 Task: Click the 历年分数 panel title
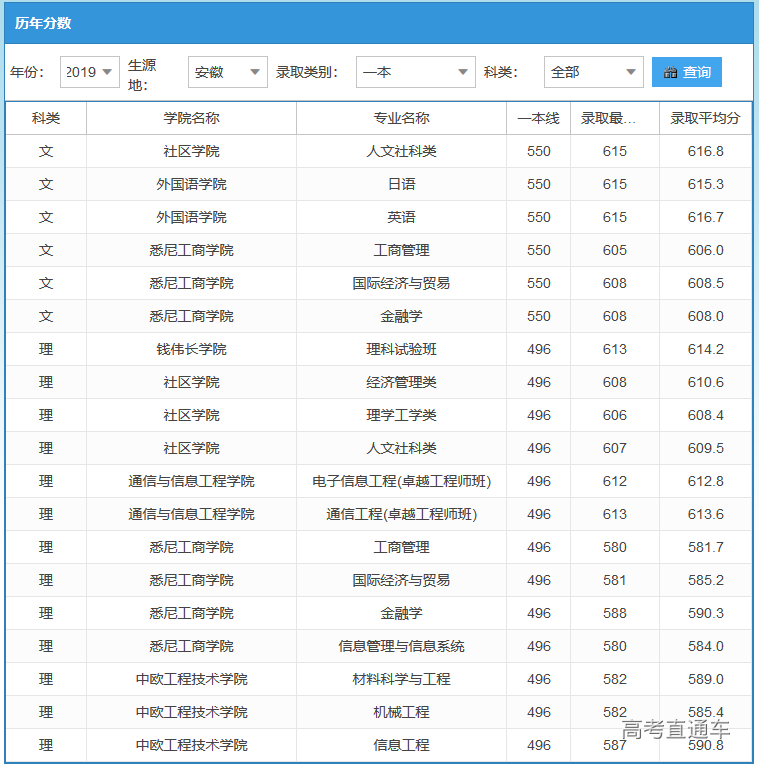pyautogui.click(x=43, y=23)
